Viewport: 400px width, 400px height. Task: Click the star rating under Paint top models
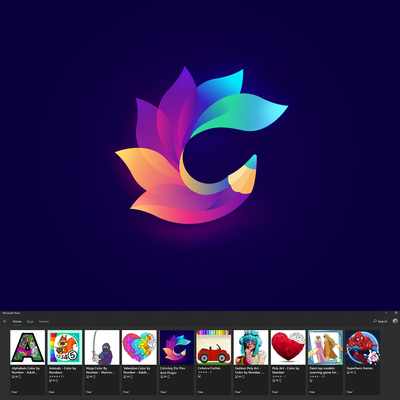pyautogui.click(x=317, y=376)
